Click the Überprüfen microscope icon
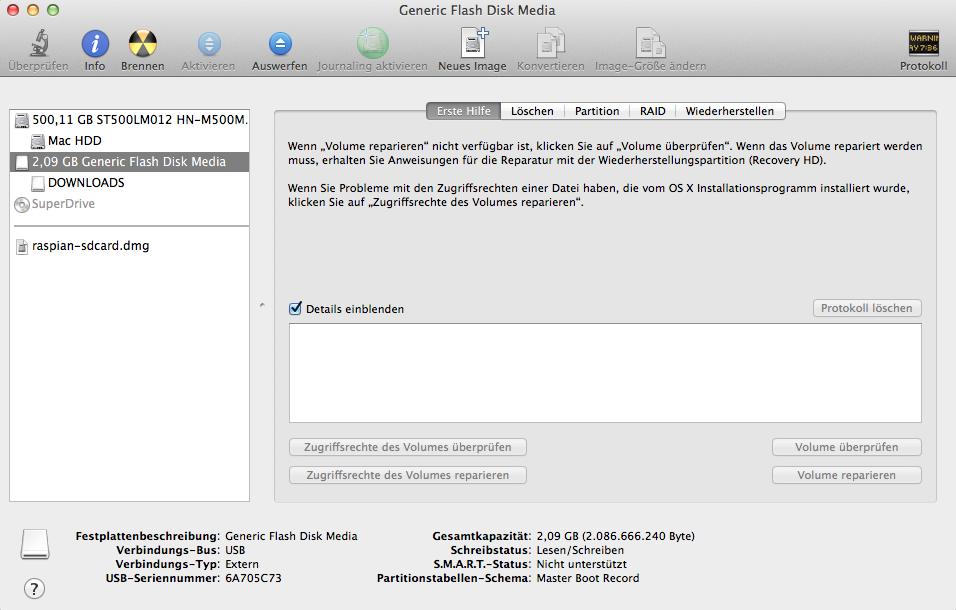The image size is (956, 610). coord(39,43)
